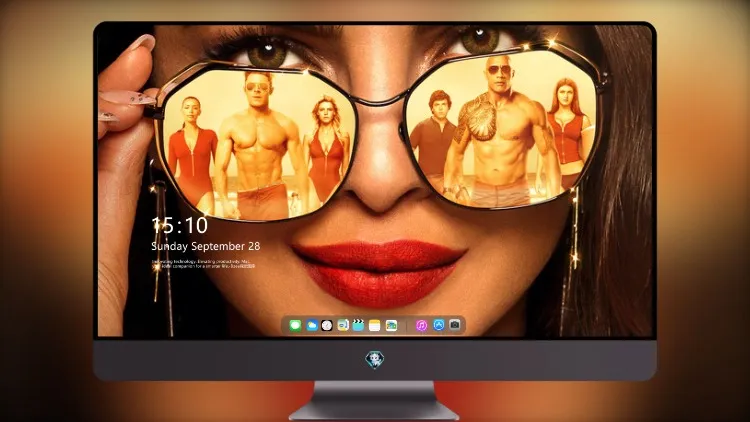Click the dock separator line

point(407,326)
